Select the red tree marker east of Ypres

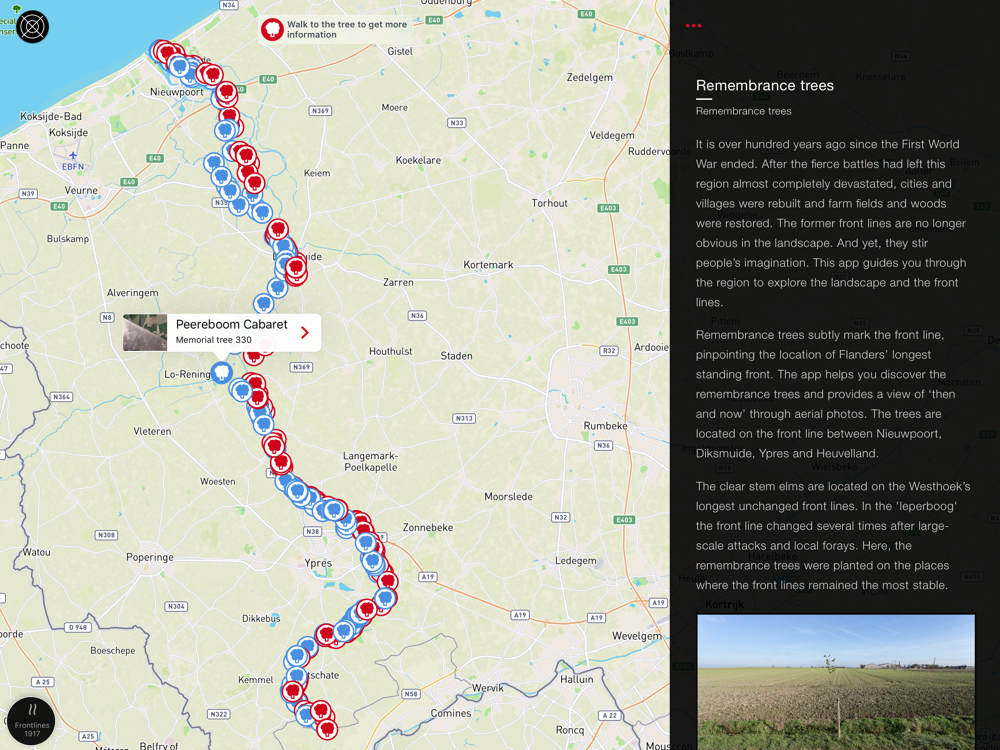[x=387, y=581]
